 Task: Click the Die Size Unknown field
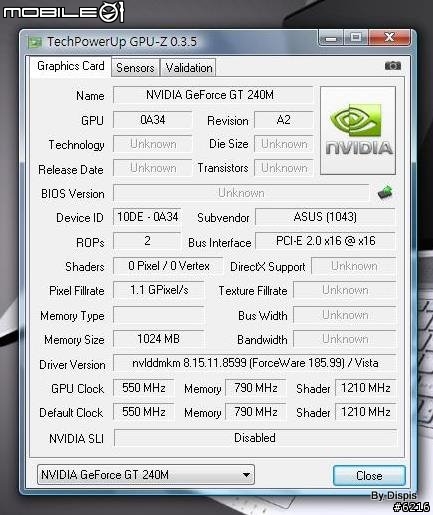pyautogui.click(x=284, y=144)
